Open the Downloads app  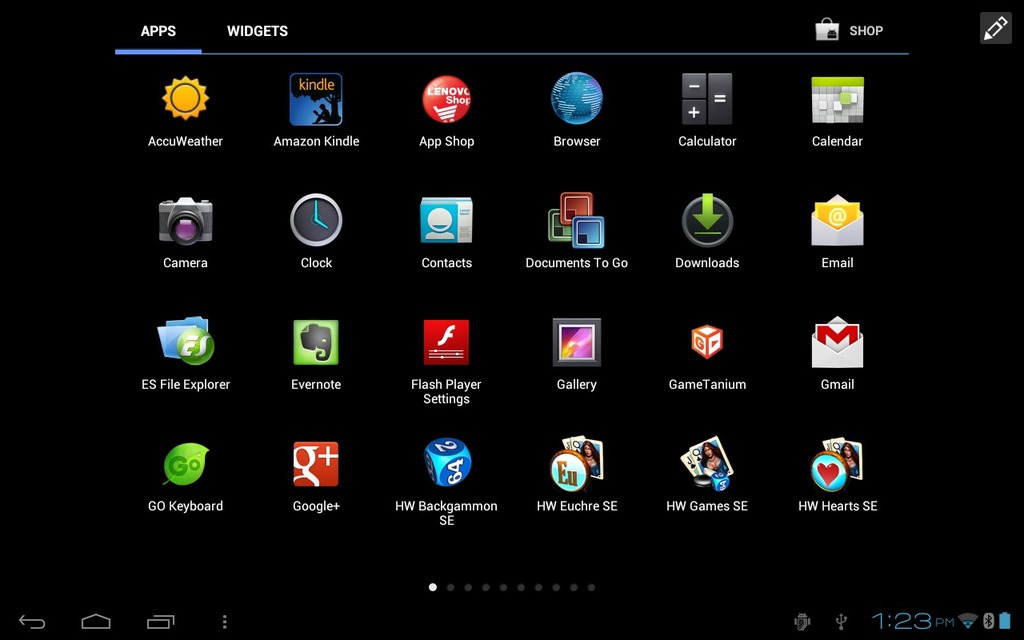(x=707, y=220)
